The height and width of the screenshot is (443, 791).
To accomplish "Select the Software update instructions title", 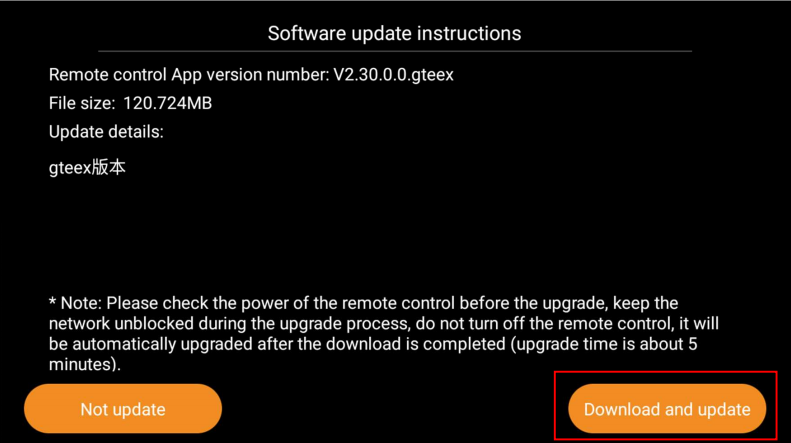I will tap(394, 33).
